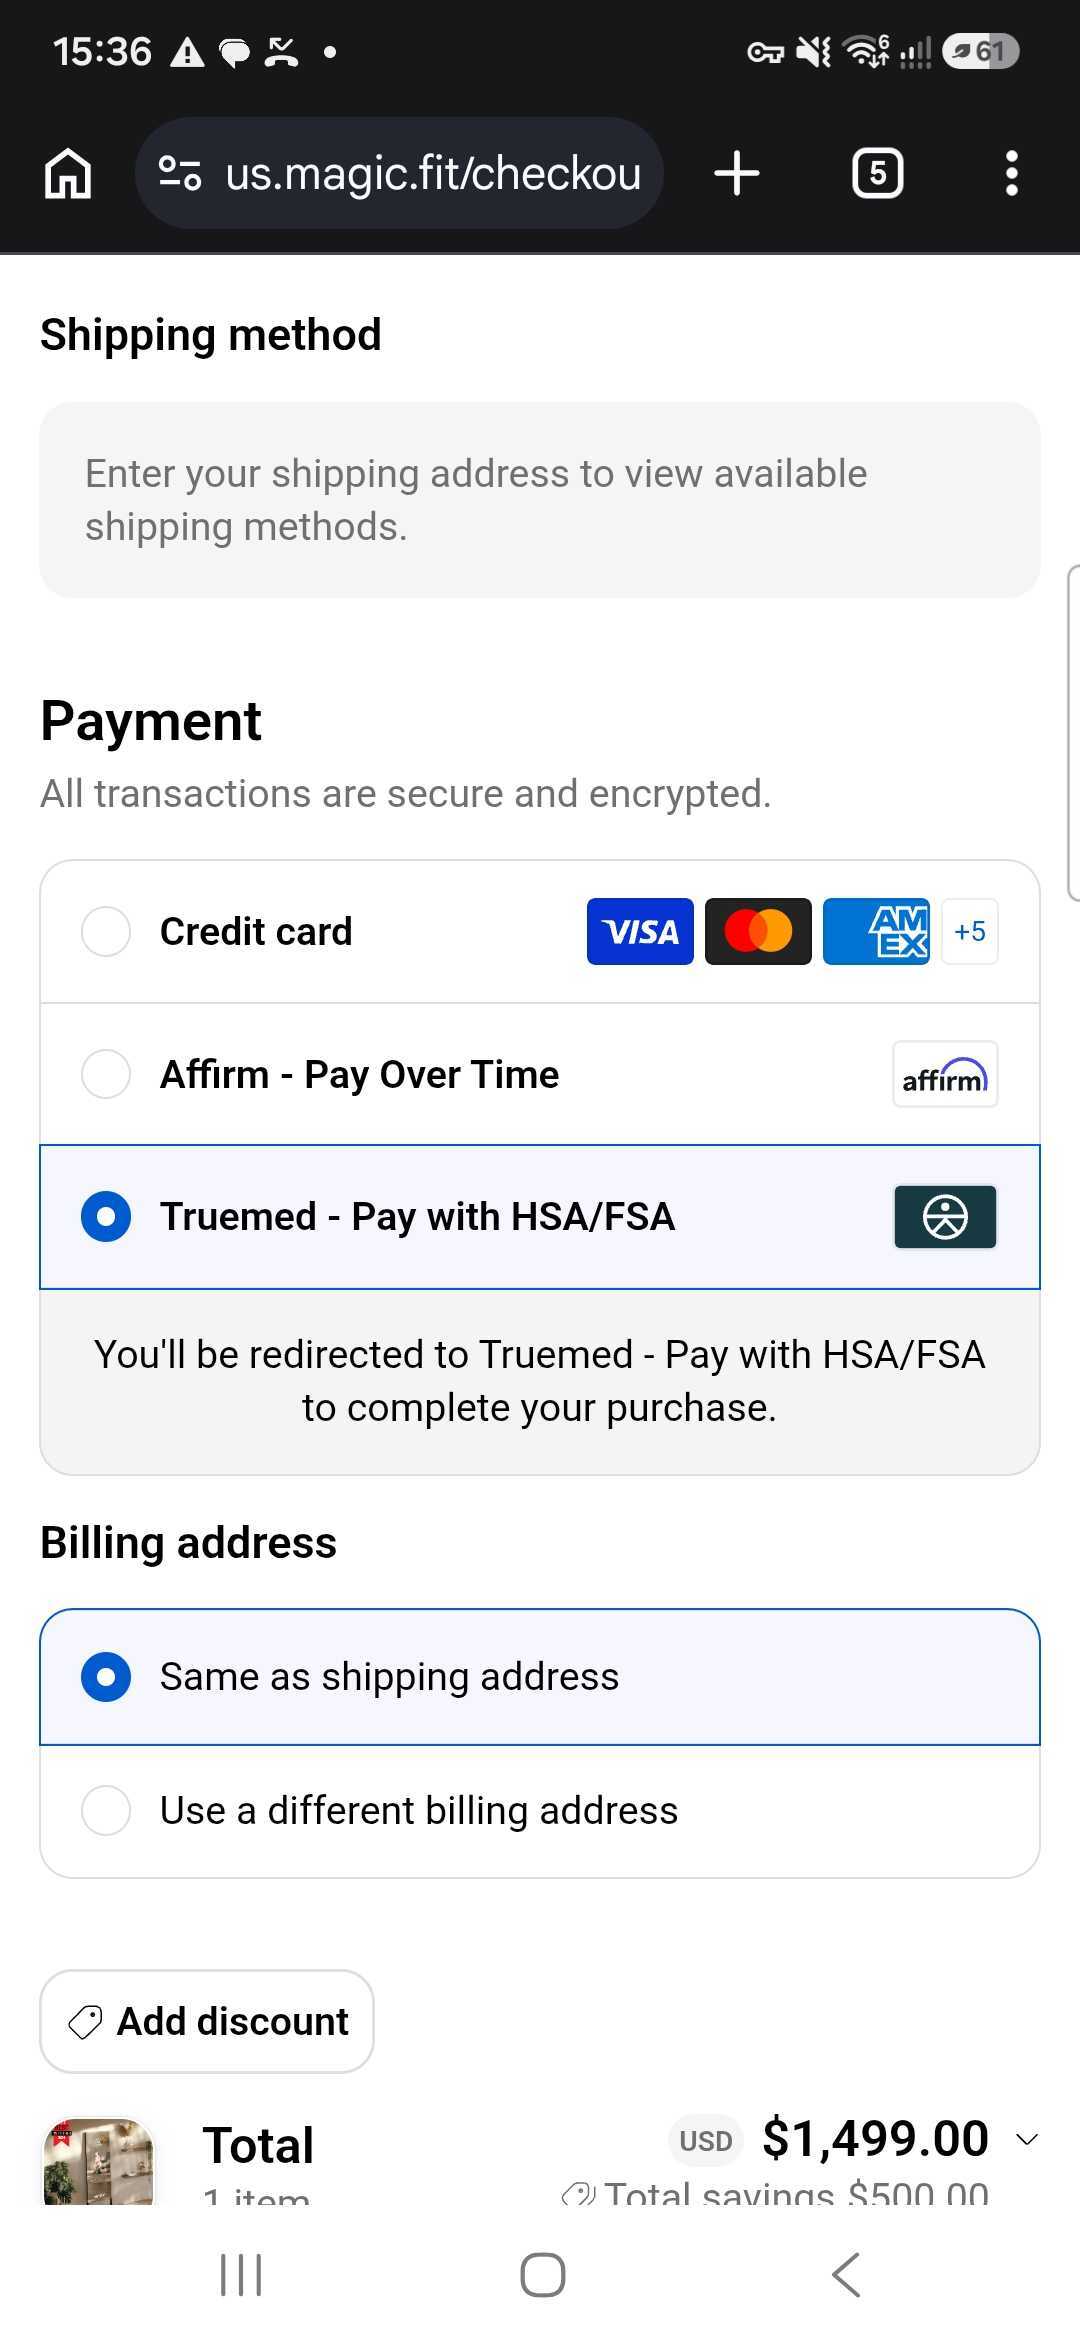Screen dimensions: 1080x2340
Task: Expand the order total summary chevron
Action: pos(1027,2139)
